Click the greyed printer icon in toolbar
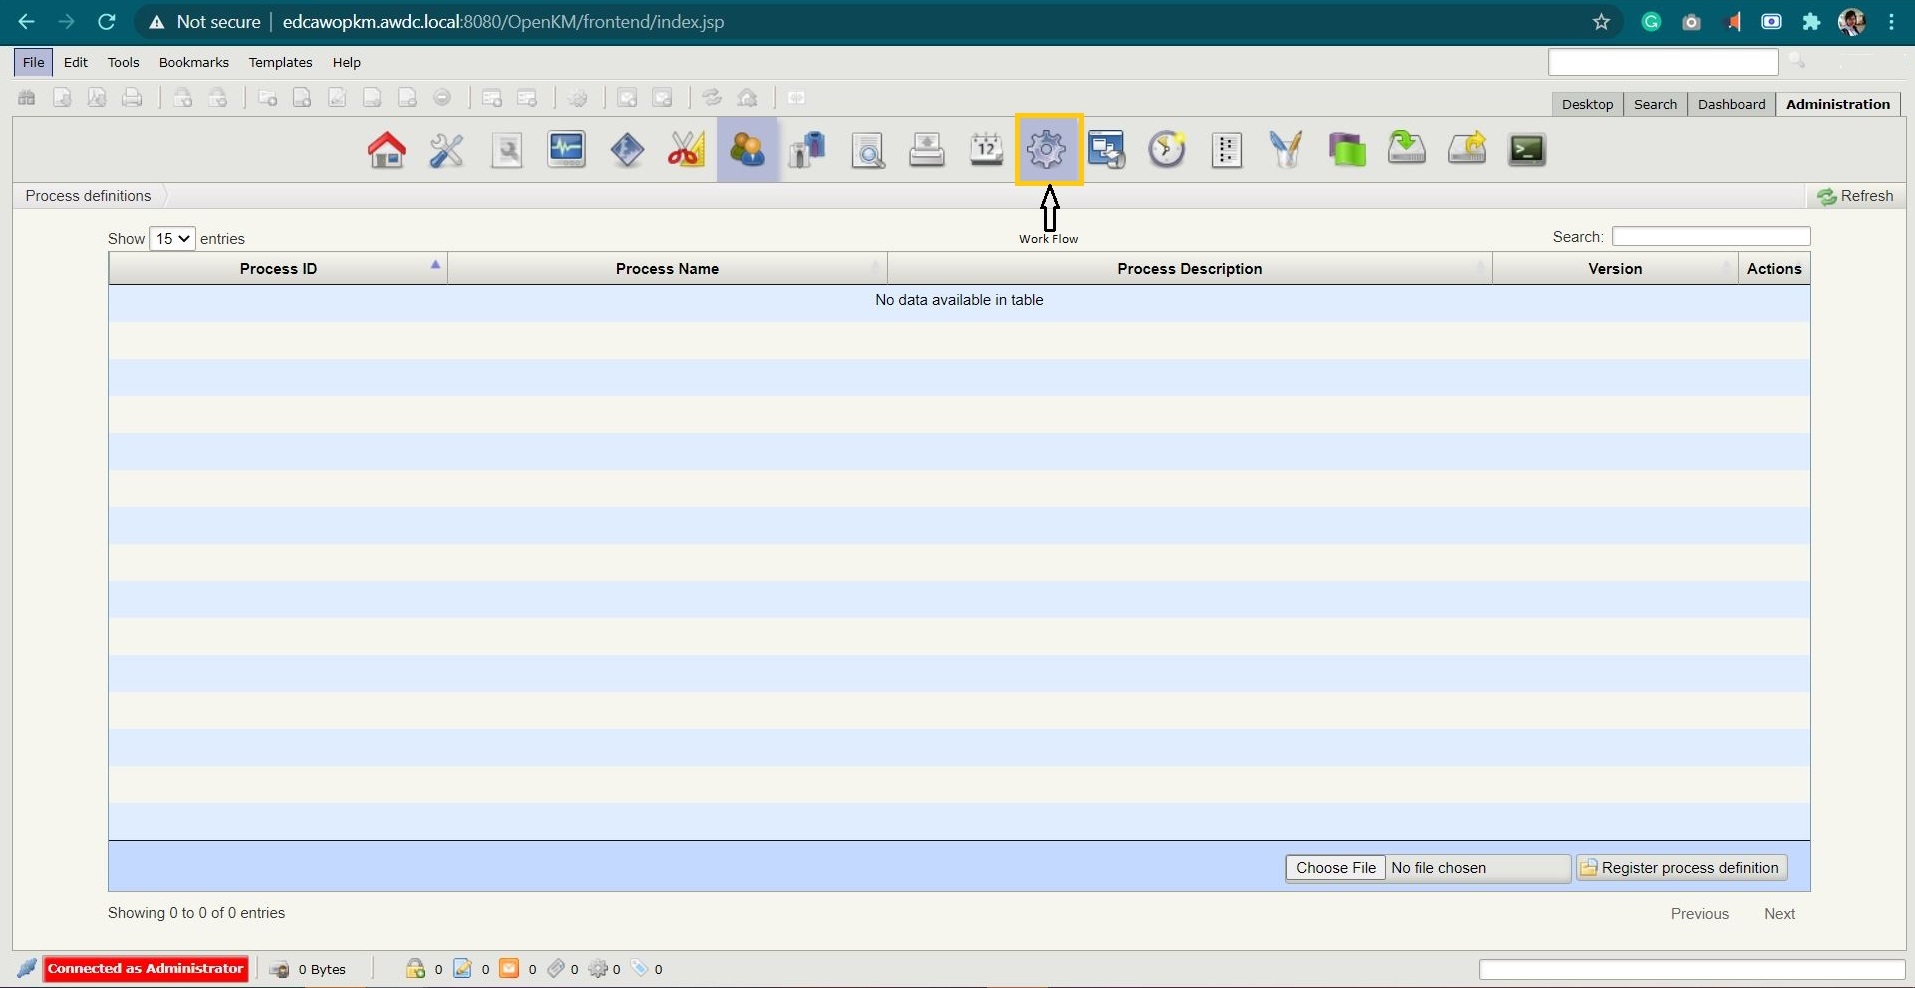This screenshot has height=988, width=1915. (x=132, y=98)
